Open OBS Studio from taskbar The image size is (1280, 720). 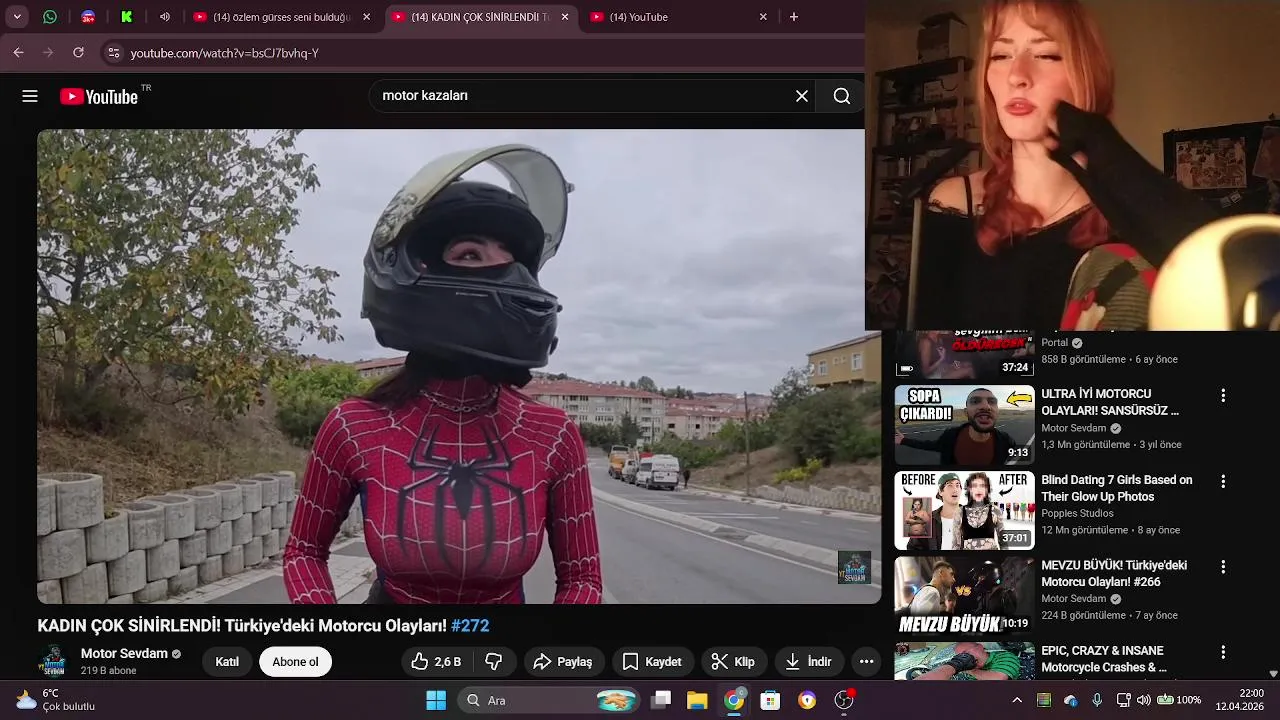click(844, 700)
